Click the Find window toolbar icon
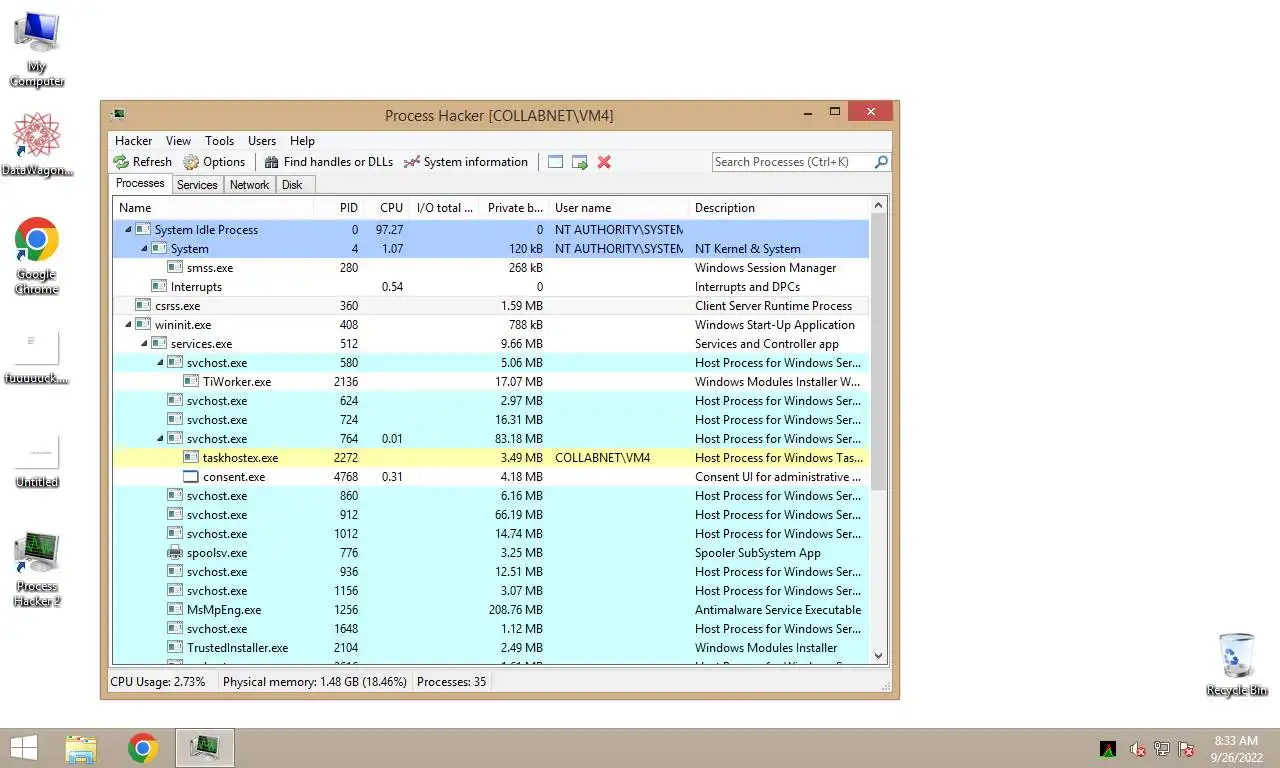 click(555, 162)
